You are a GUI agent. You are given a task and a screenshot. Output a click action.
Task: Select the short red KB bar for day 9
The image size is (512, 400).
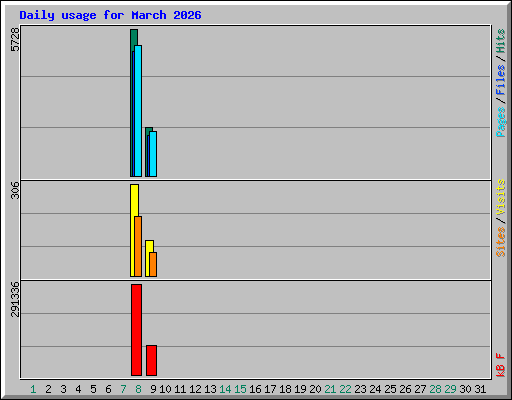point(151,360)
